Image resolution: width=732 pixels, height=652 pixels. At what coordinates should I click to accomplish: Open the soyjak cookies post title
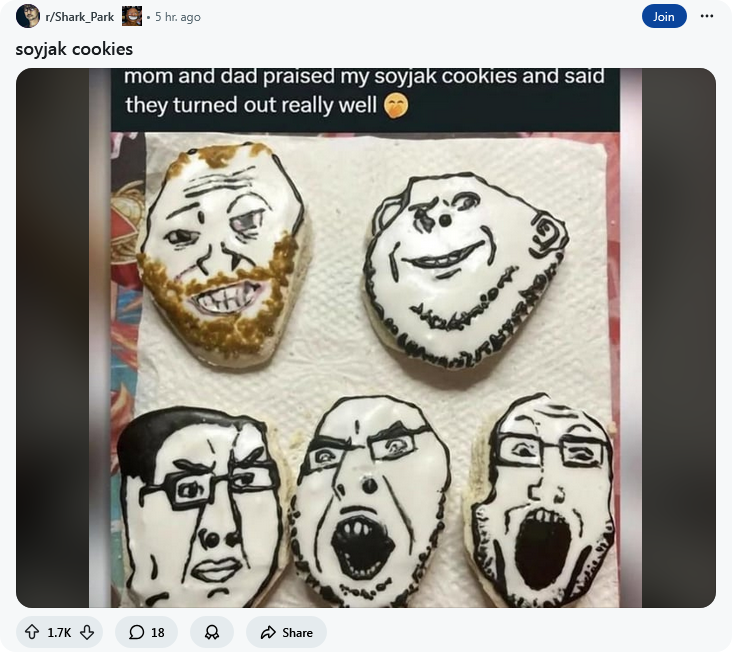pos(74,49)
